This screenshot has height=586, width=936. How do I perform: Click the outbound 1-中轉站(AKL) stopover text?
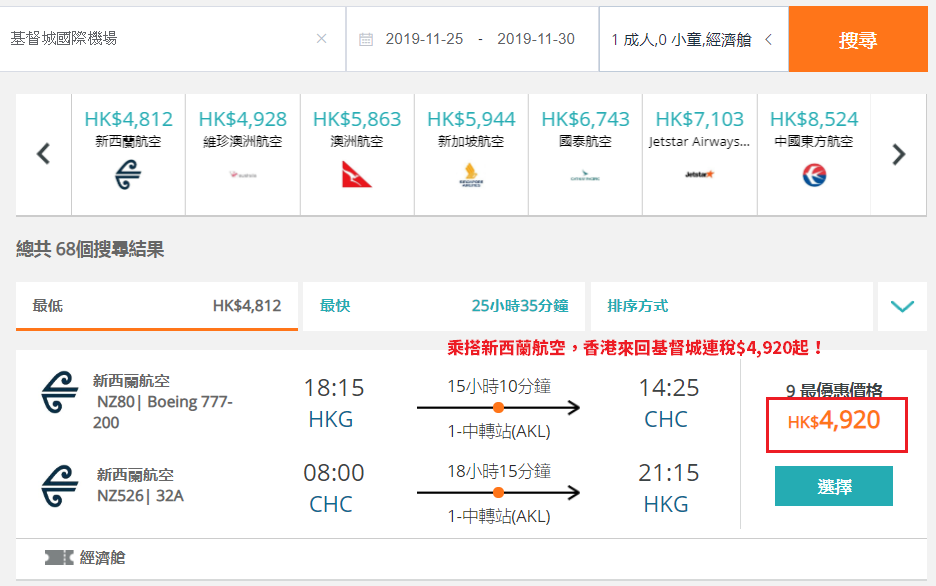(x=499, y=431)
